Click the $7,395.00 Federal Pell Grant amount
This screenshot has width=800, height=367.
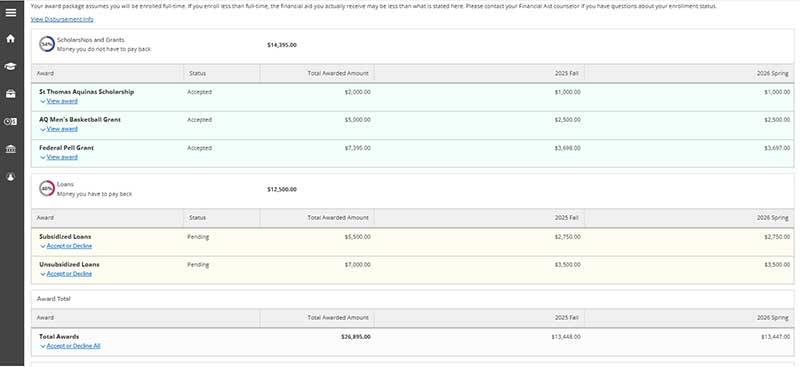pos(358,148)
